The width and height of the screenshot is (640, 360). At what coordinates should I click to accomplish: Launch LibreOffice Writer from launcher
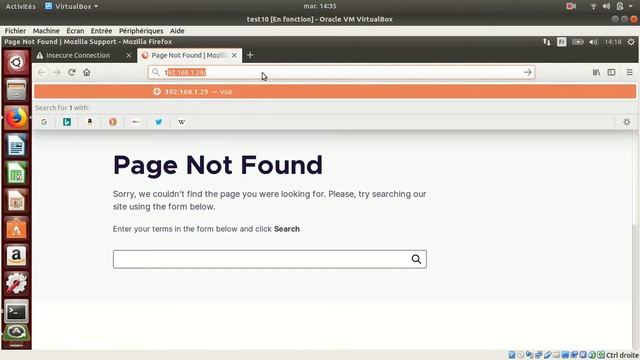(16, 146)
